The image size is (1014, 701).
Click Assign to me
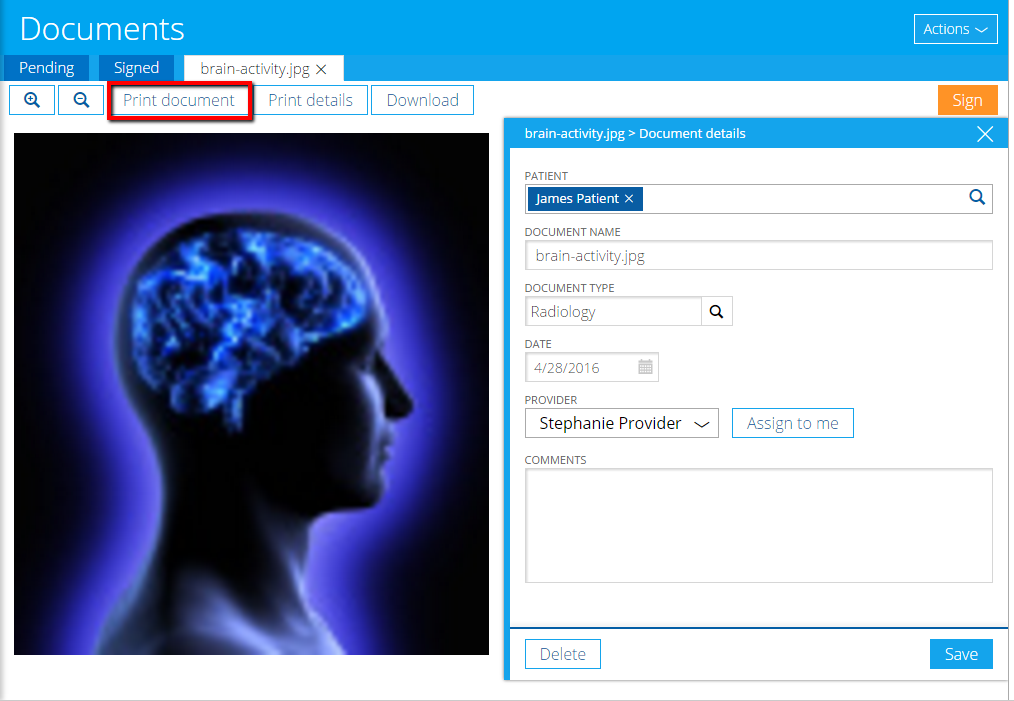tap(792, 423)
